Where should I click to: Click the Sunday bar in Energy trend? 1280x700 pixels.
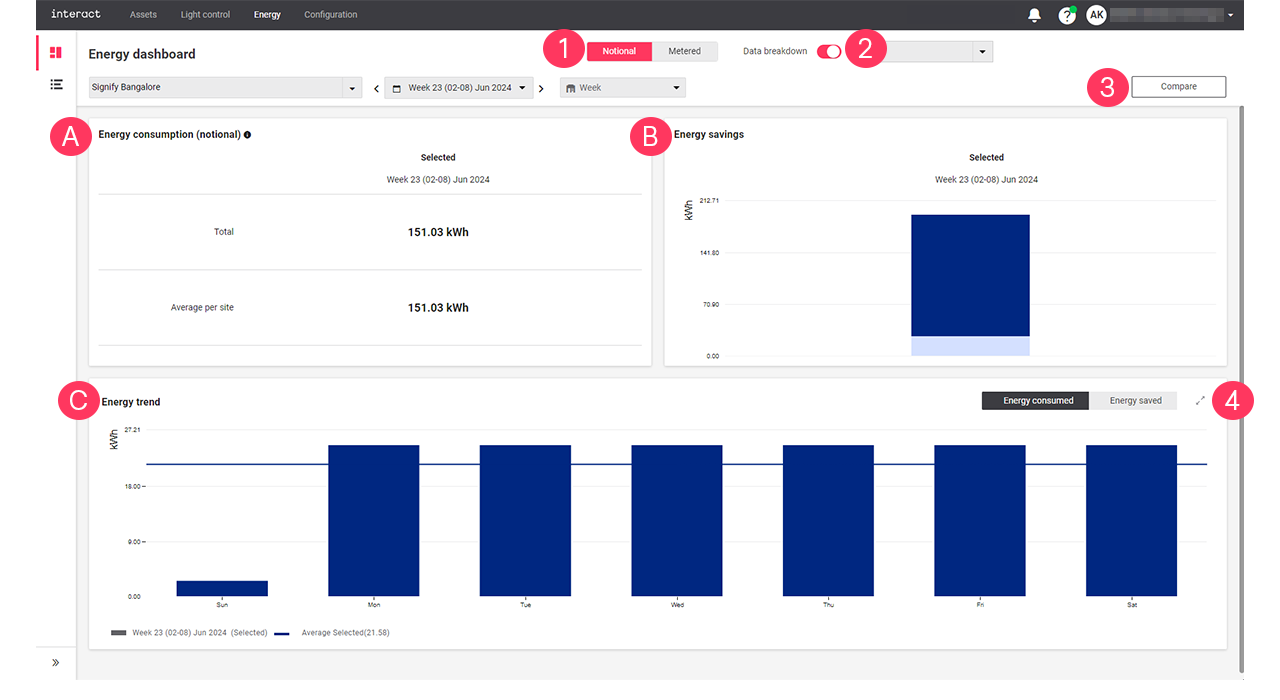click(221, 590)
